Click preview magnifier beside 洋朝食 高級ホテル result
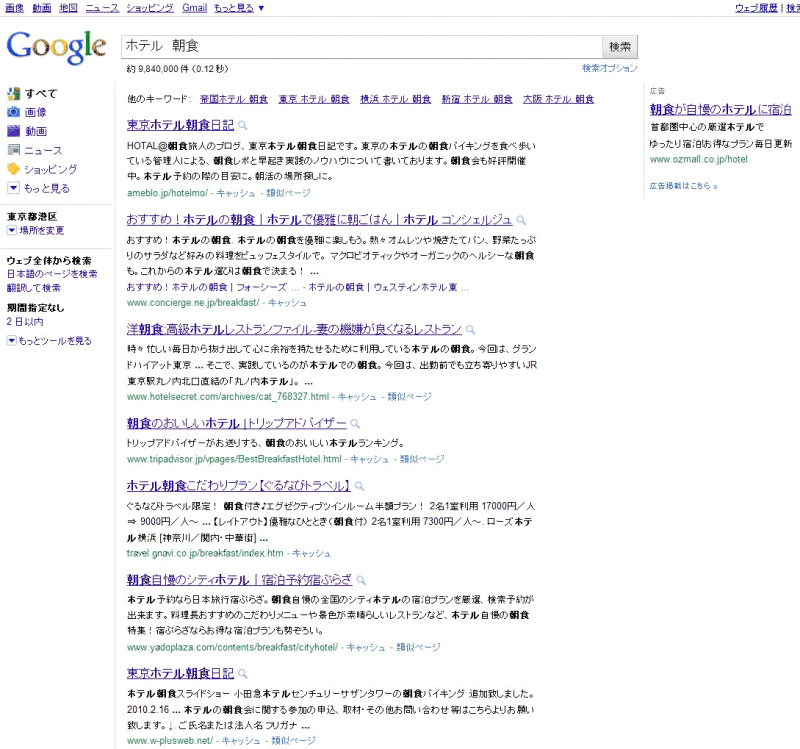The width and height of the screenshot is (800, 749). tap(471, 329)
